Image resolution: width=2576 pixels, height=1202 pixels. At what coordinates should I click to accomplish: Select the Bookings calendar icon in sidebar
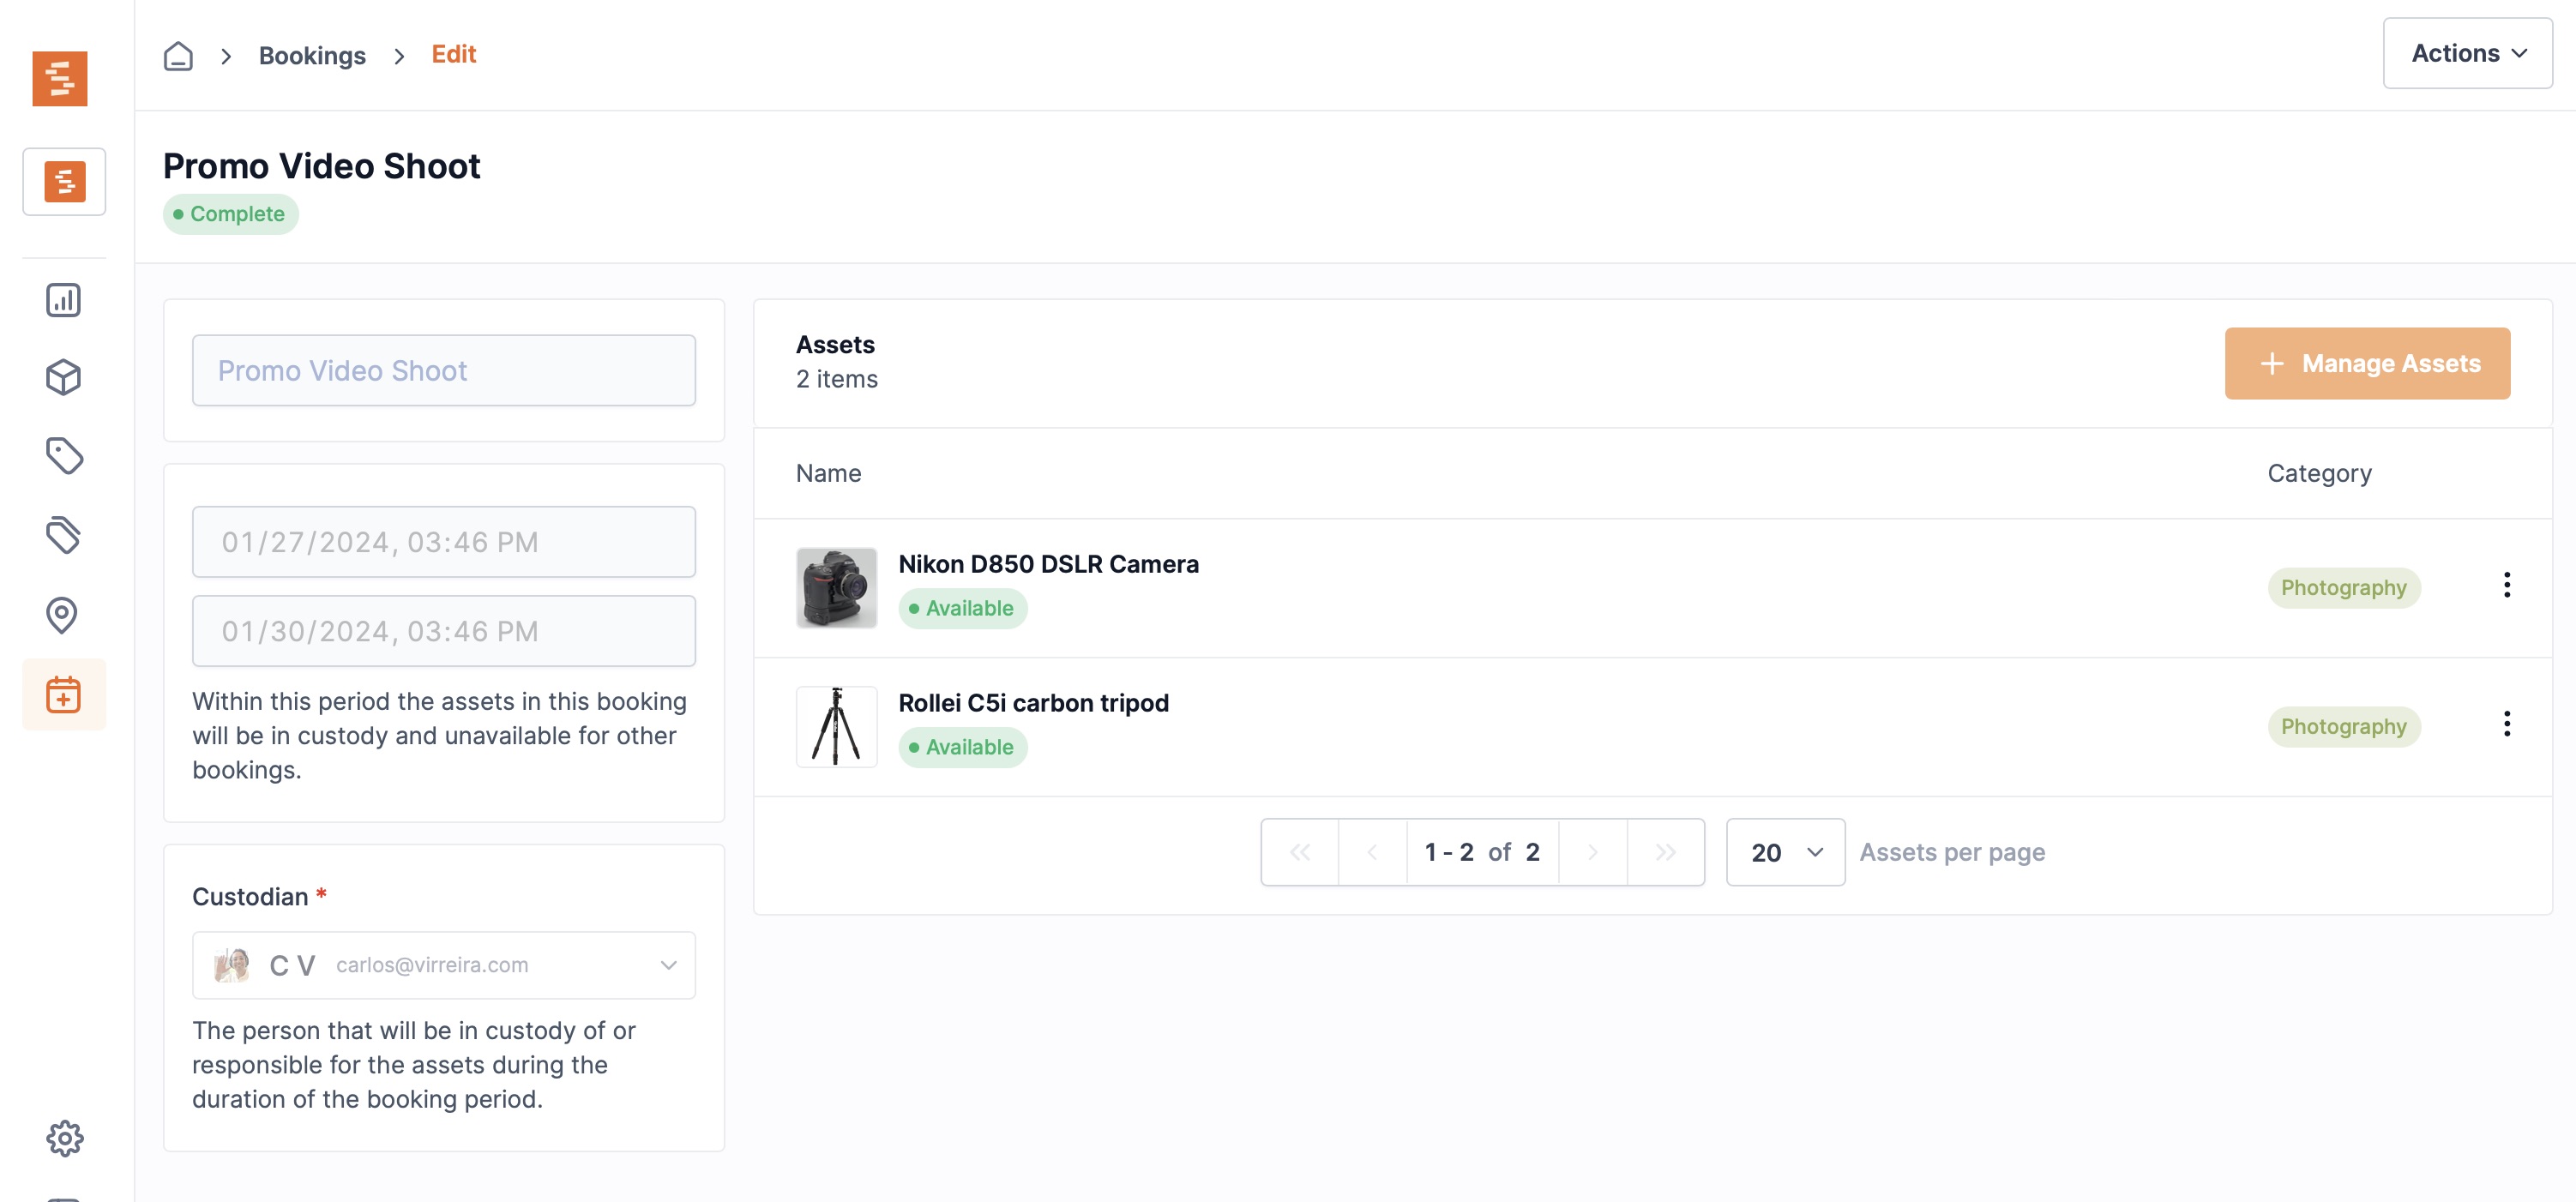[x=63, y=694]
